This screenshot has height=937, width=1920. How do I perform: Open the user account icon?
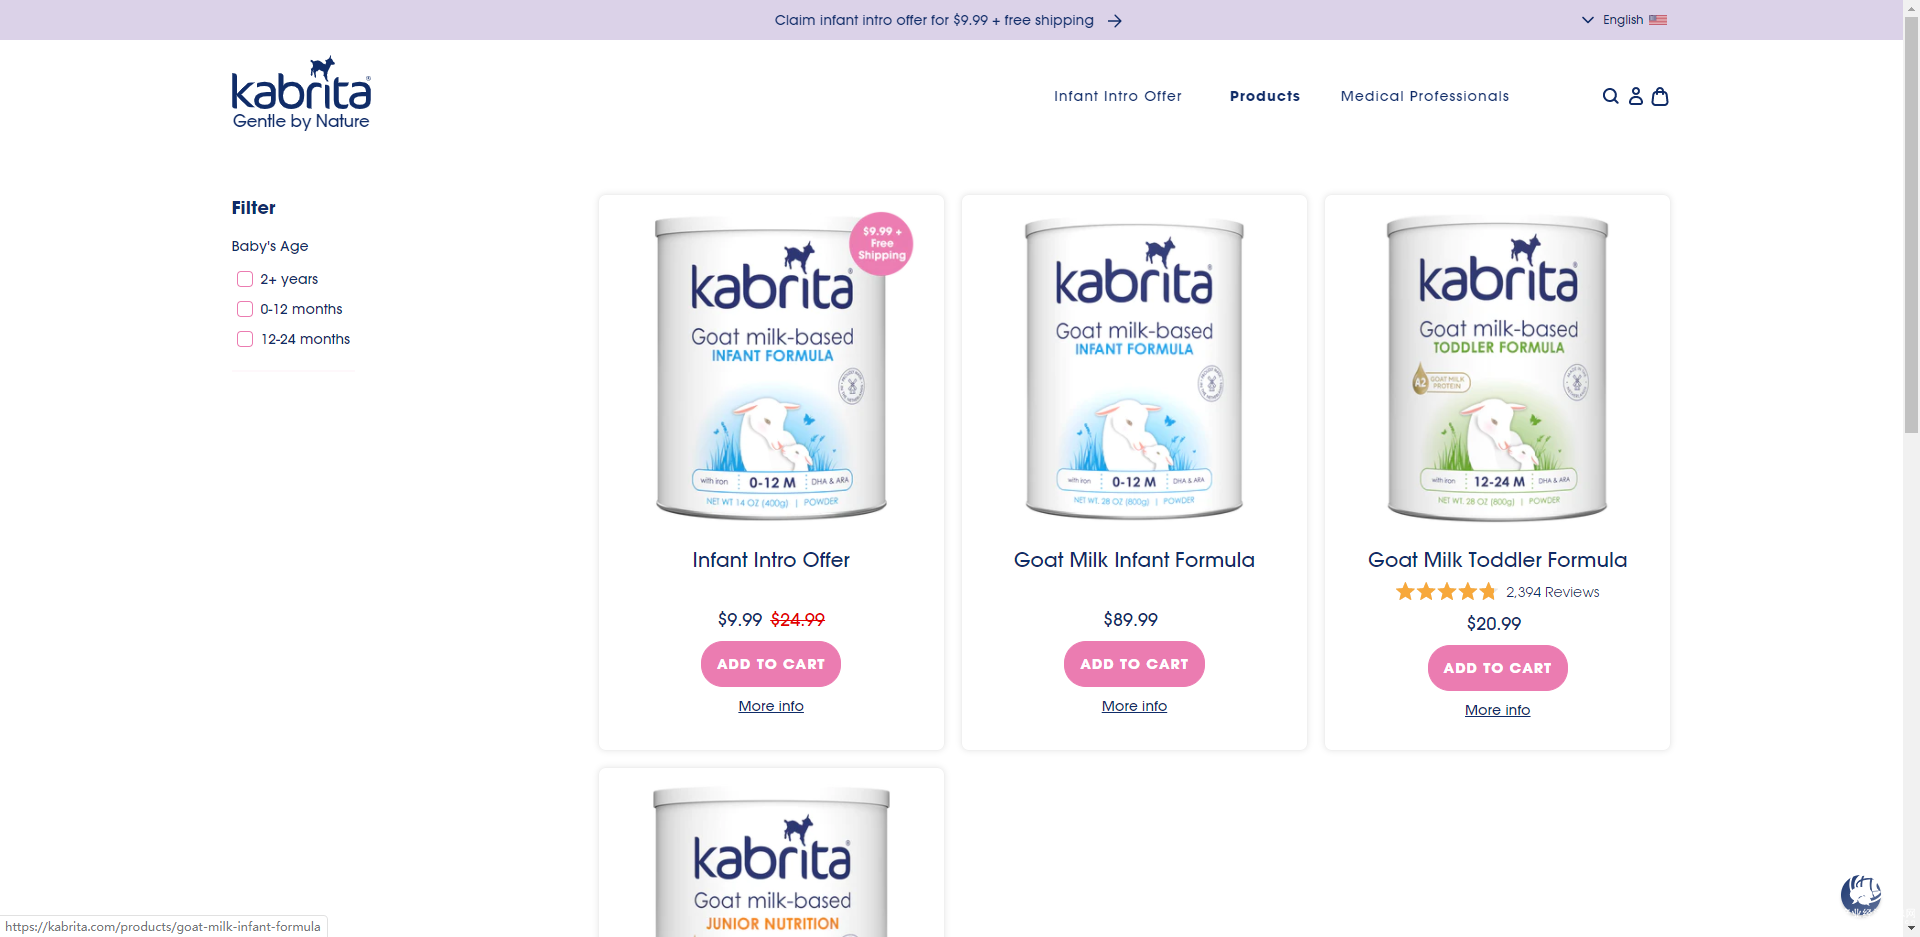1636,96
